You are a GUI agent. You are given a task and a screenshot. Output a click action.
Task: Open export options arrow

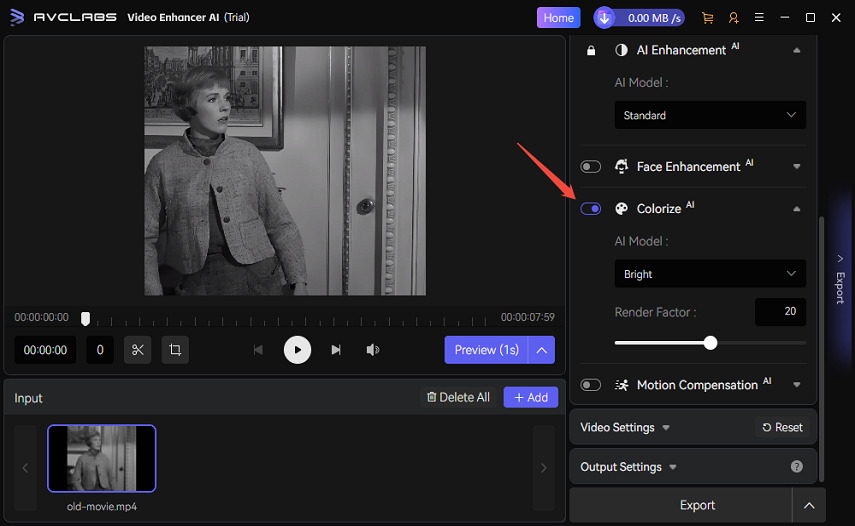809,505
